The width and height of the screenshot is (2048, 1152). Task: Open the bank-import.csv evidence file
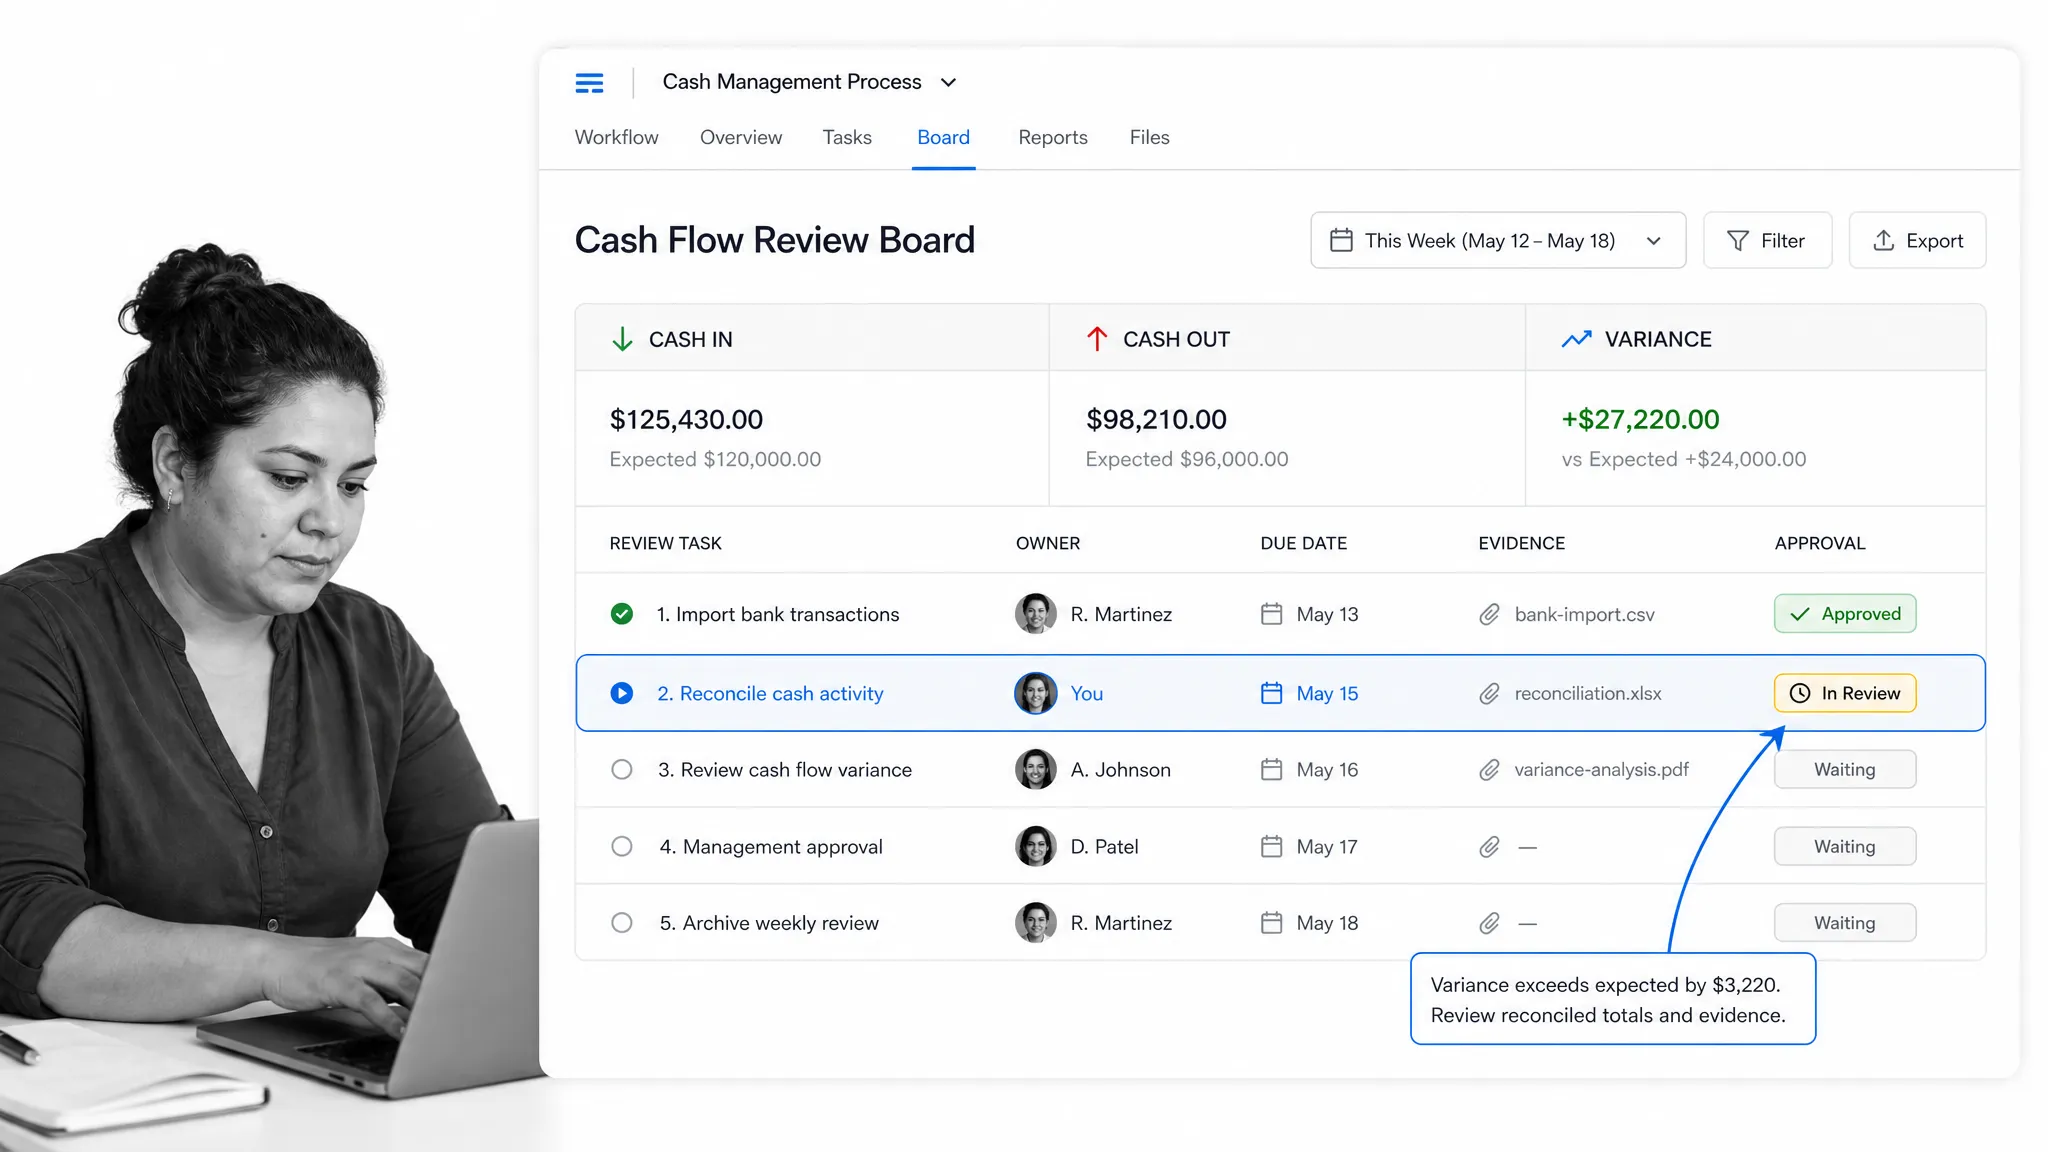tap(1584, 614)
